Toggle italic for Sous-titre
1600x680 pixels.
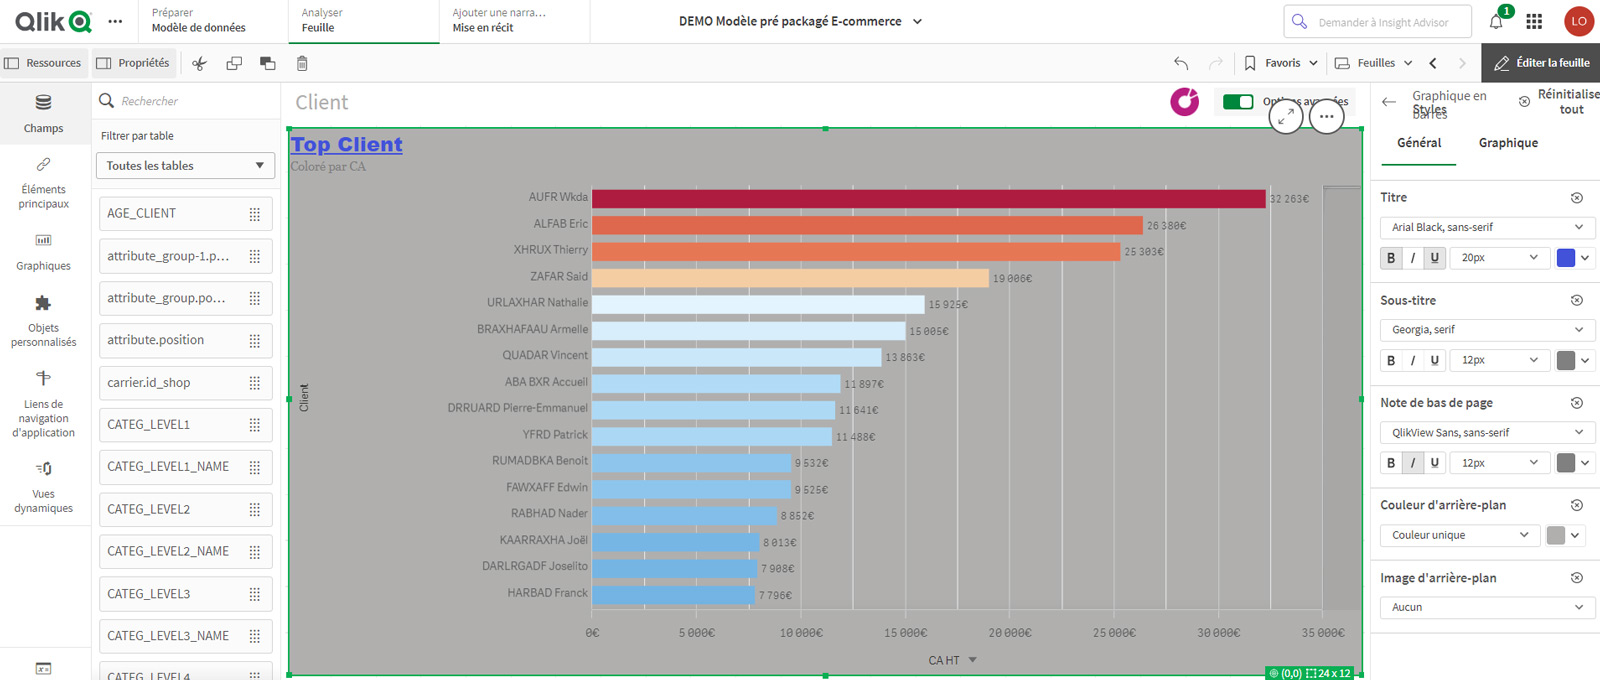click(x=1413, y=360)
